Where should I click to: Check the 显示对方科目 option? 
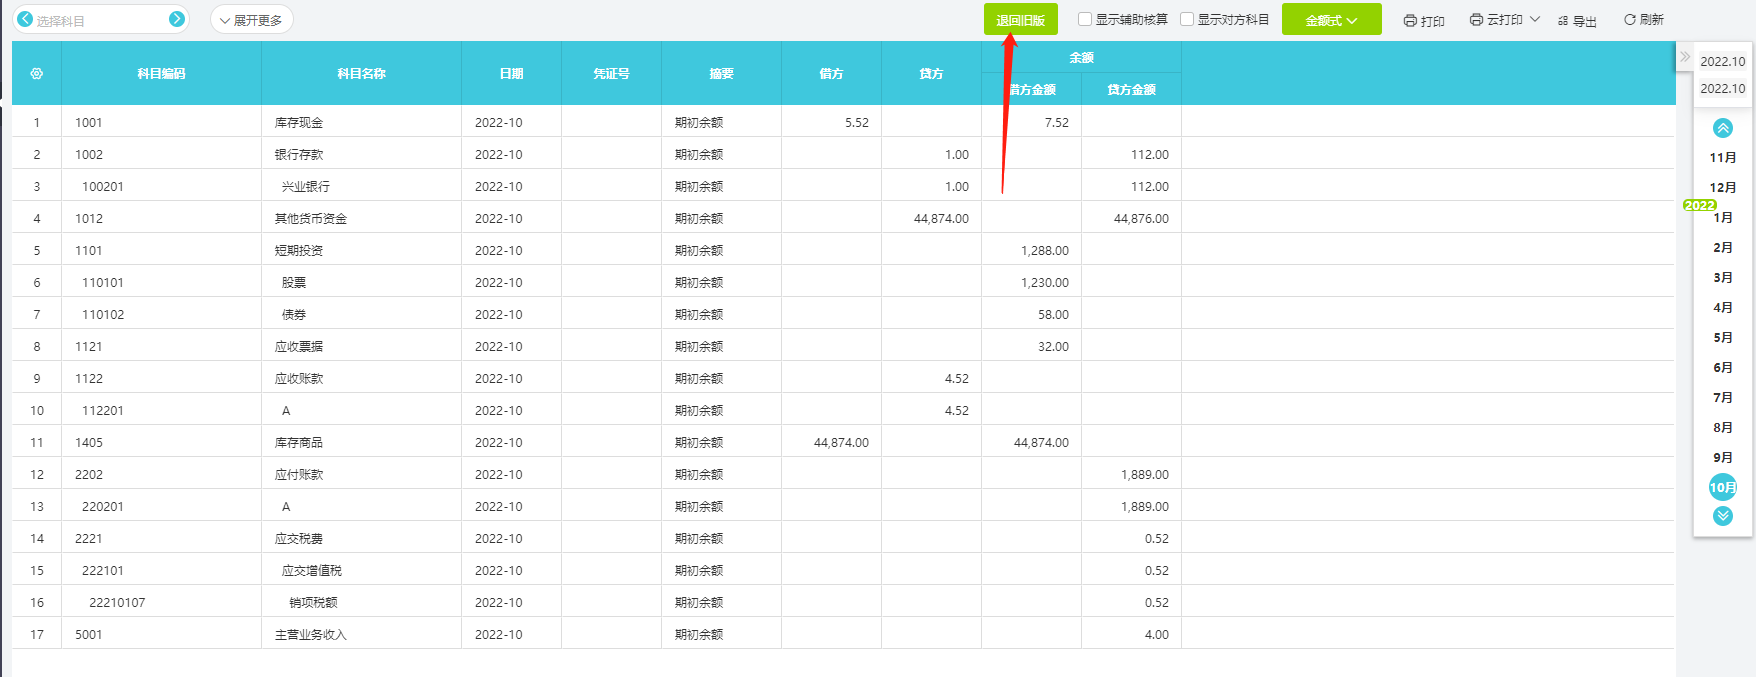point(1187,19)
